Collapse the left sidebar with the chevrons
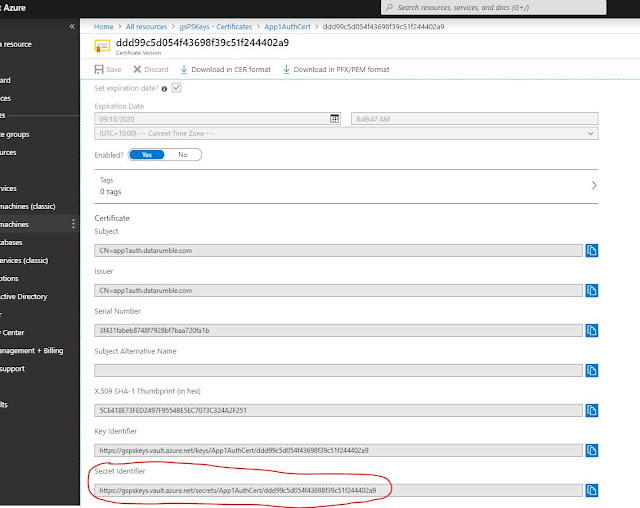The width and height of the screenshot is (640, 508). click(72, 27)
